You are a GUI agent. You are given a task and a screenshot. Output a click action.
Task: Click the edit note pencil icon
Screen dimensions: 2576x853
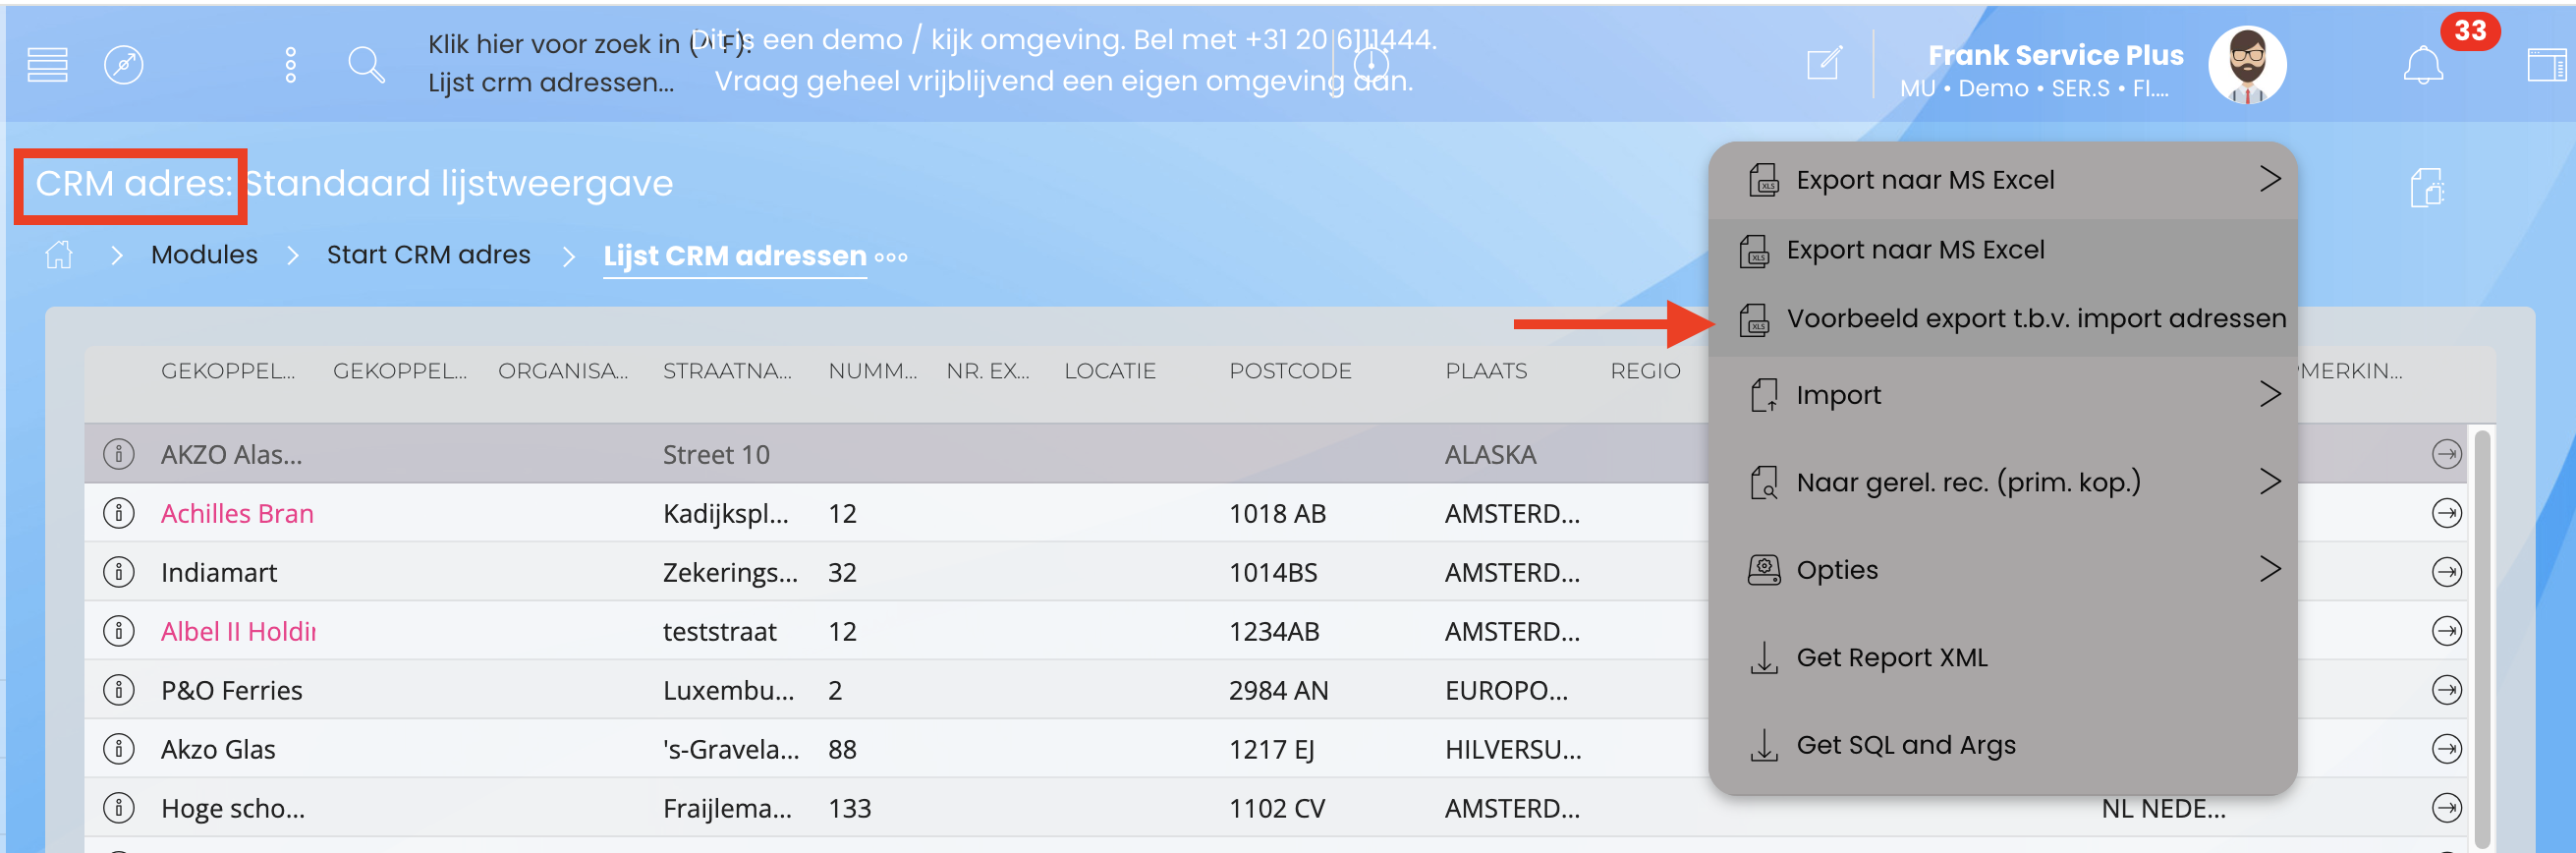(x=1824, y=64)
